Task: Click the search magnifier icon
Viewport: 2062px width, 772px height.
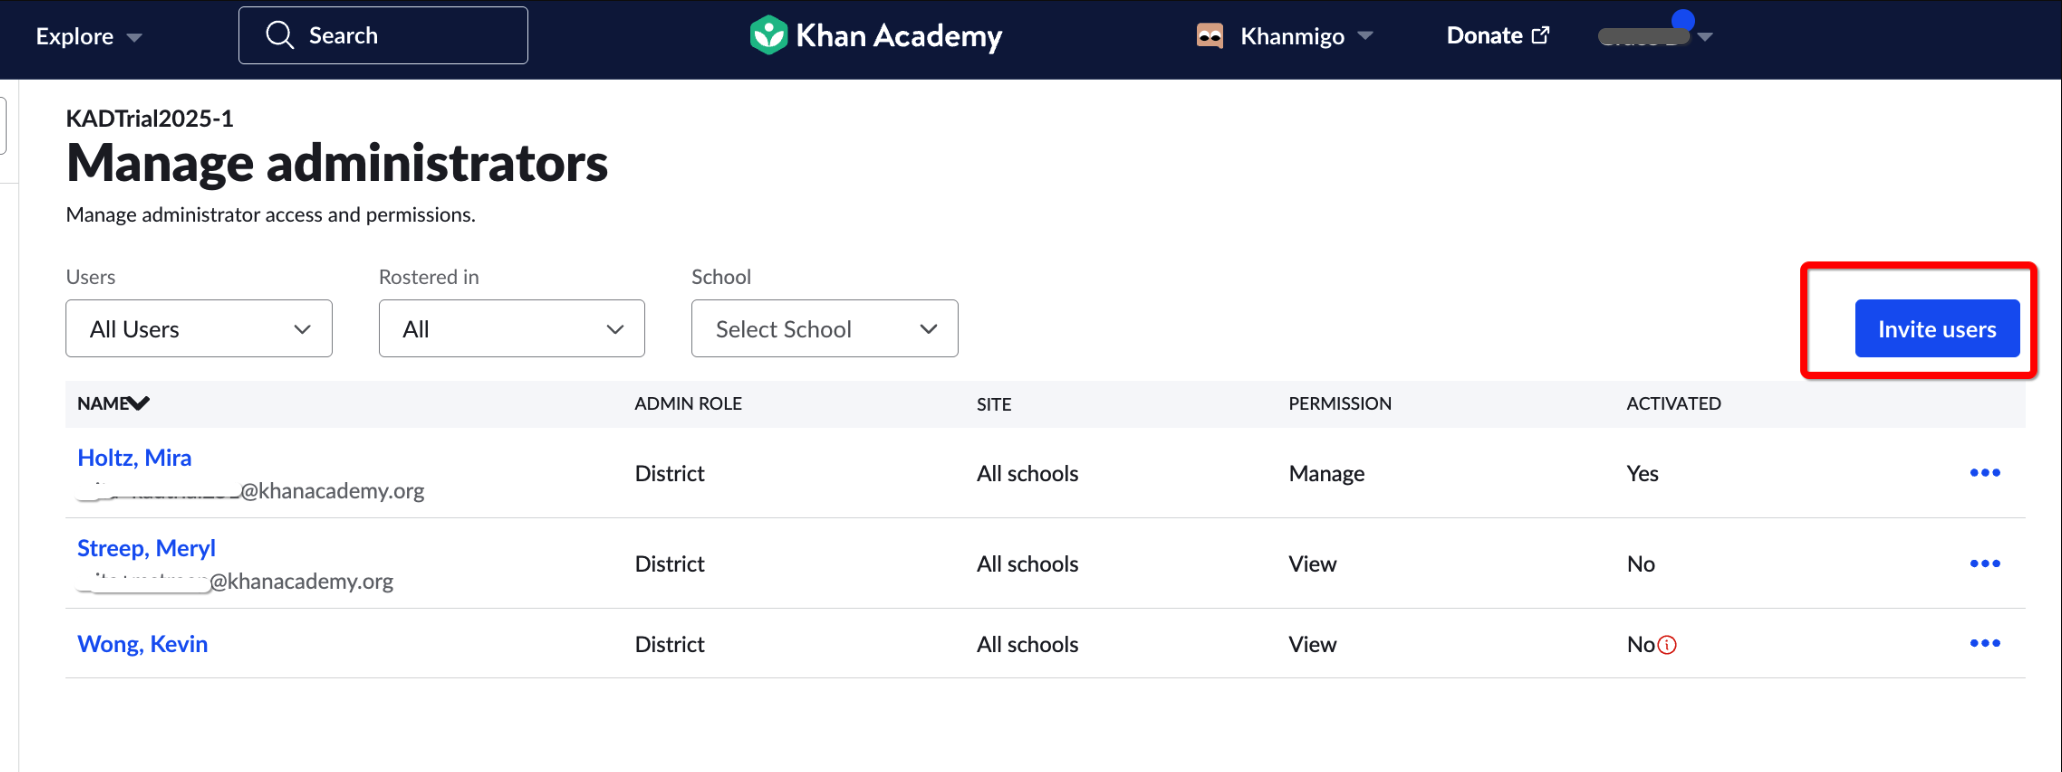Action: coord(280,34)
